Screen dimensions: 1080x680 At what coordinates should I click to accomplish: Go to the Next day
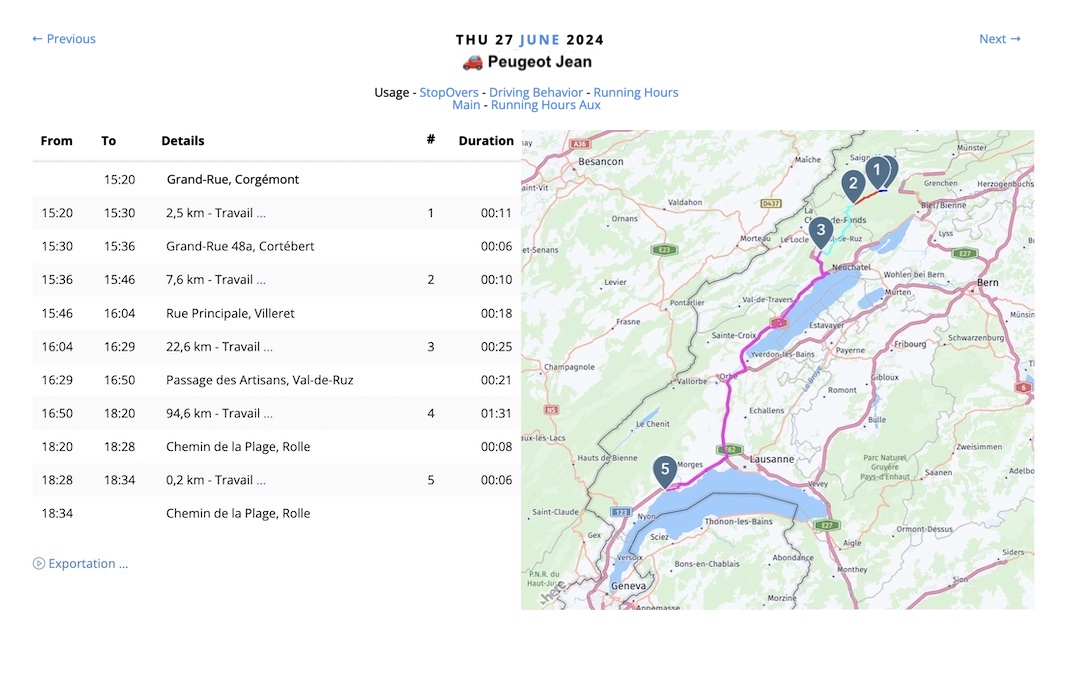tap(1000, 39)
